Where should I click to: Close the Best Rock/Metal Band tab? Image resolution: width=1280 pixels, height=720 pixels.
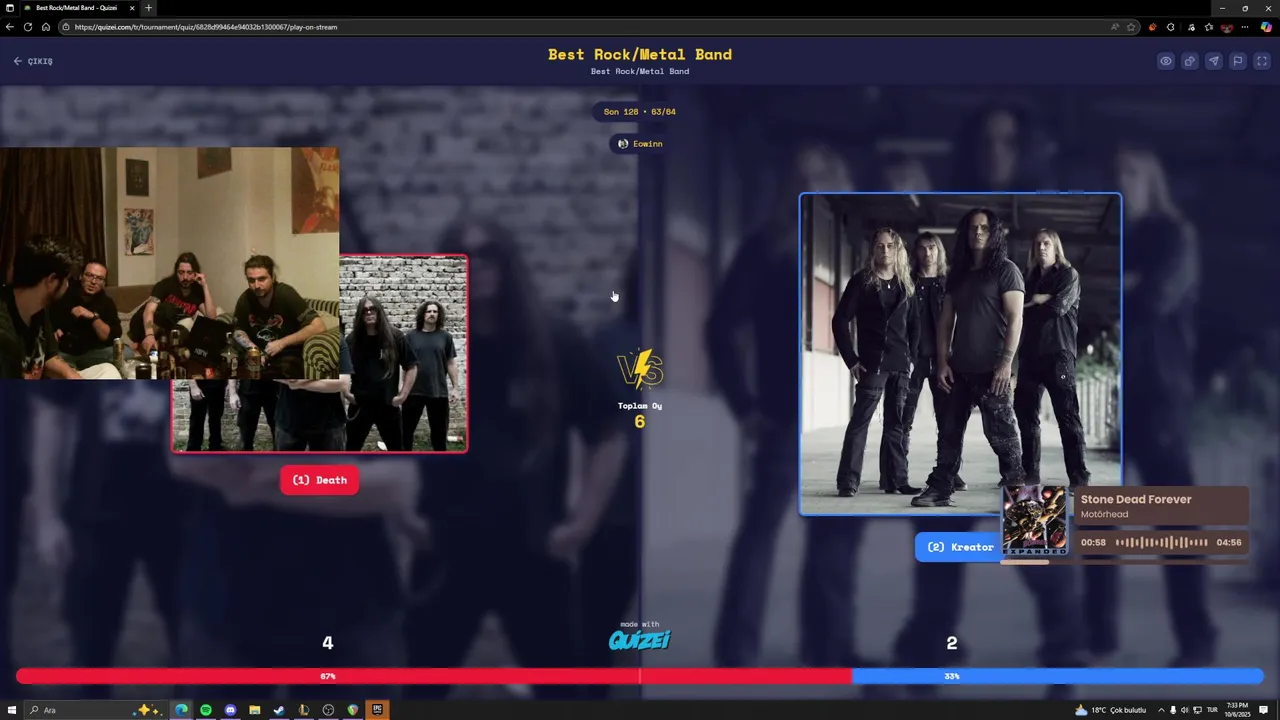(132, 8)
